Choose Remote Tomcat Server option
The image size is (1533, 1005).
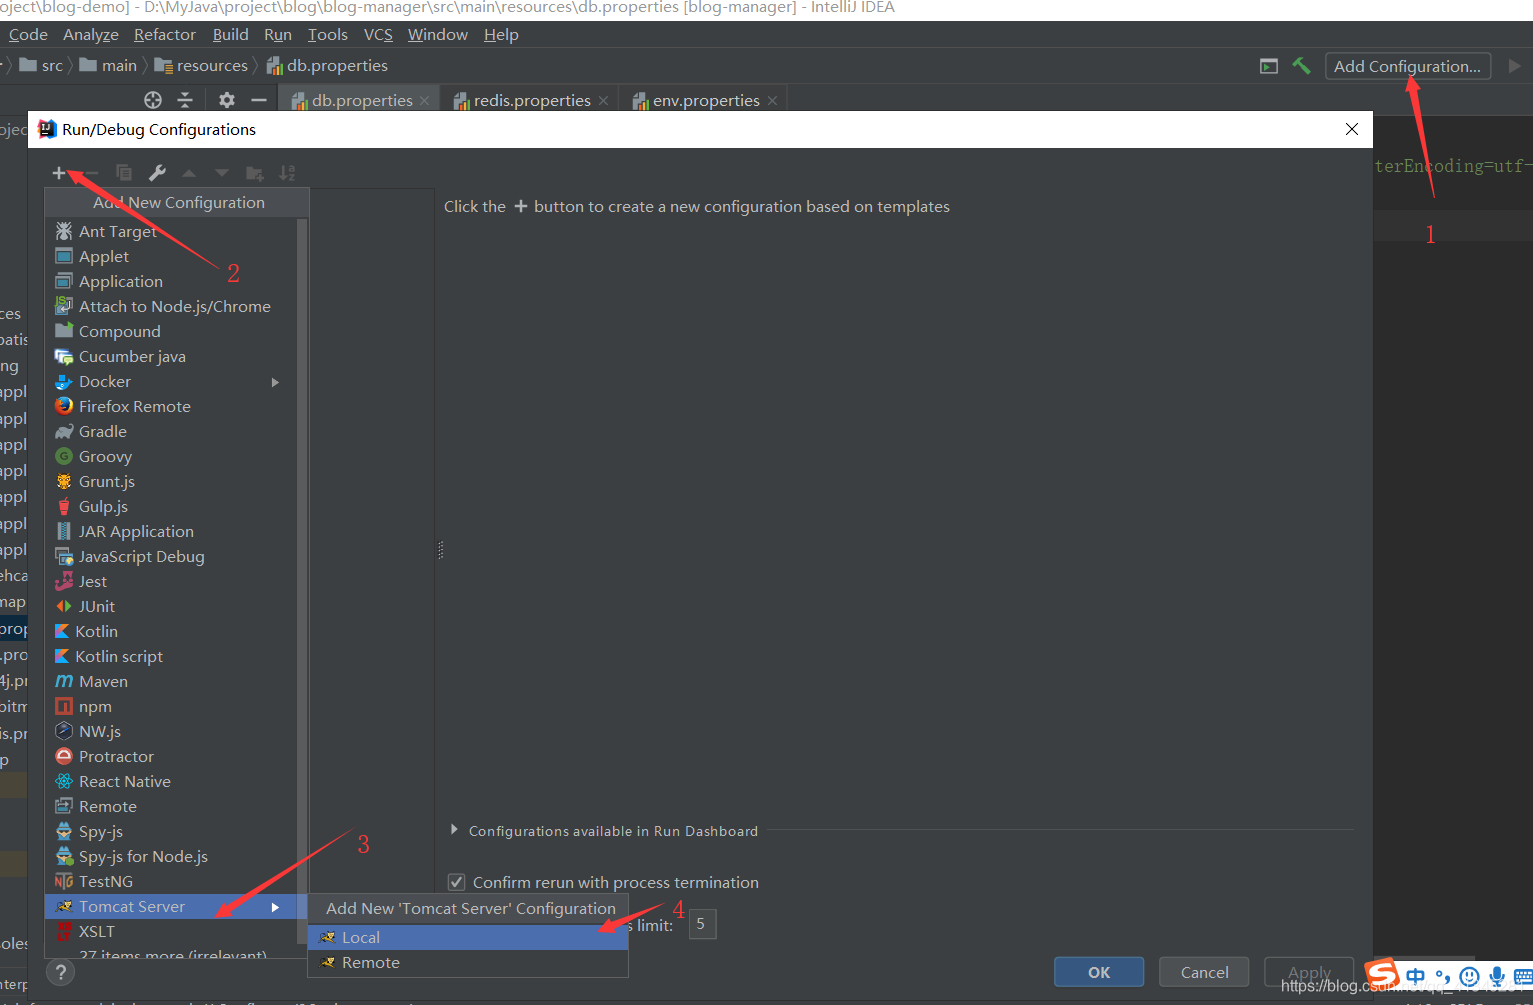point(468,962)
